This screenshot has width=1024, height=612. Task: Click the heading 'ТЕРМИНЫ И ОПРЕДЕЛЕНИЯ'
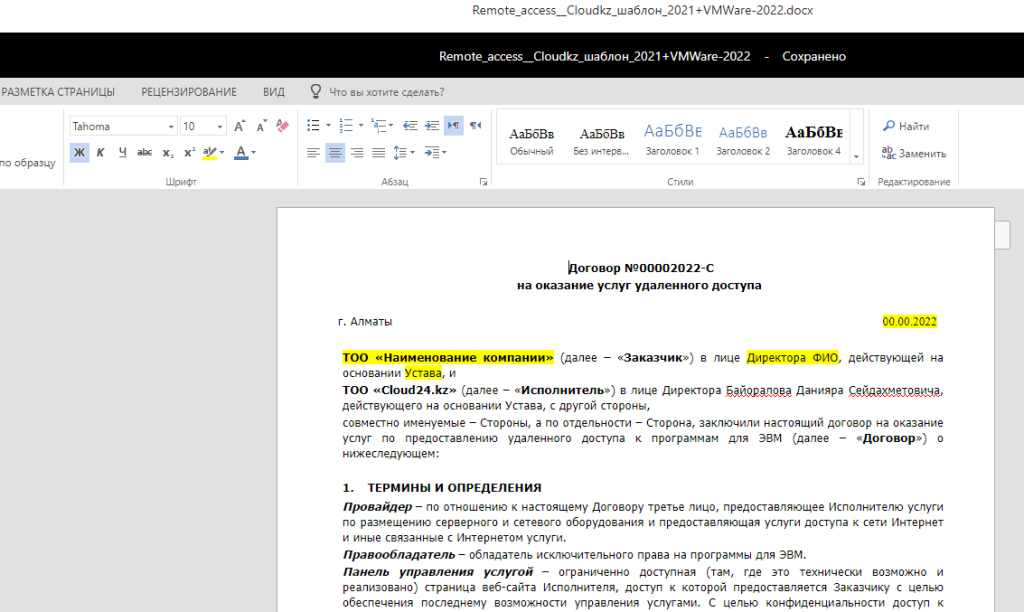click(x=454, y=487)
